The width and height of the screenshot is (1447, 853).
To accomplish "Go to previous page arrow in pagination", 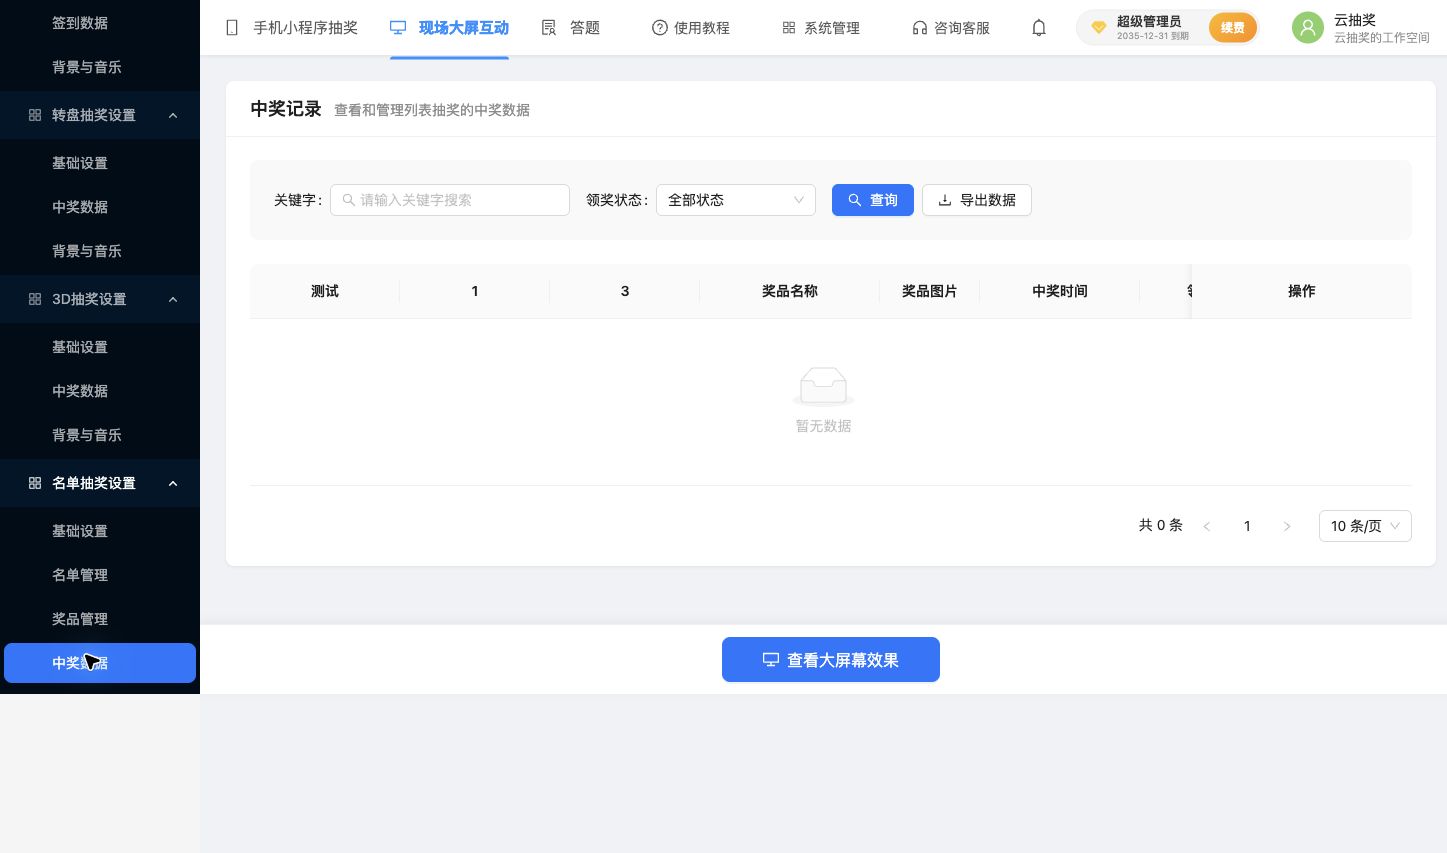I will tap(1207, 526).
